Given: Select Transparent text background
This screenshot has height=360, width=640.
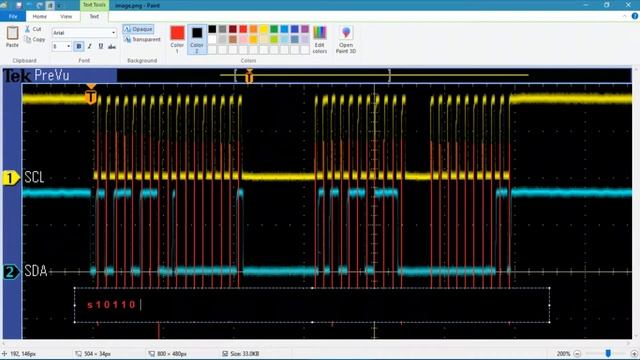Looking at the screenshot, I should (x=142, y=40).
